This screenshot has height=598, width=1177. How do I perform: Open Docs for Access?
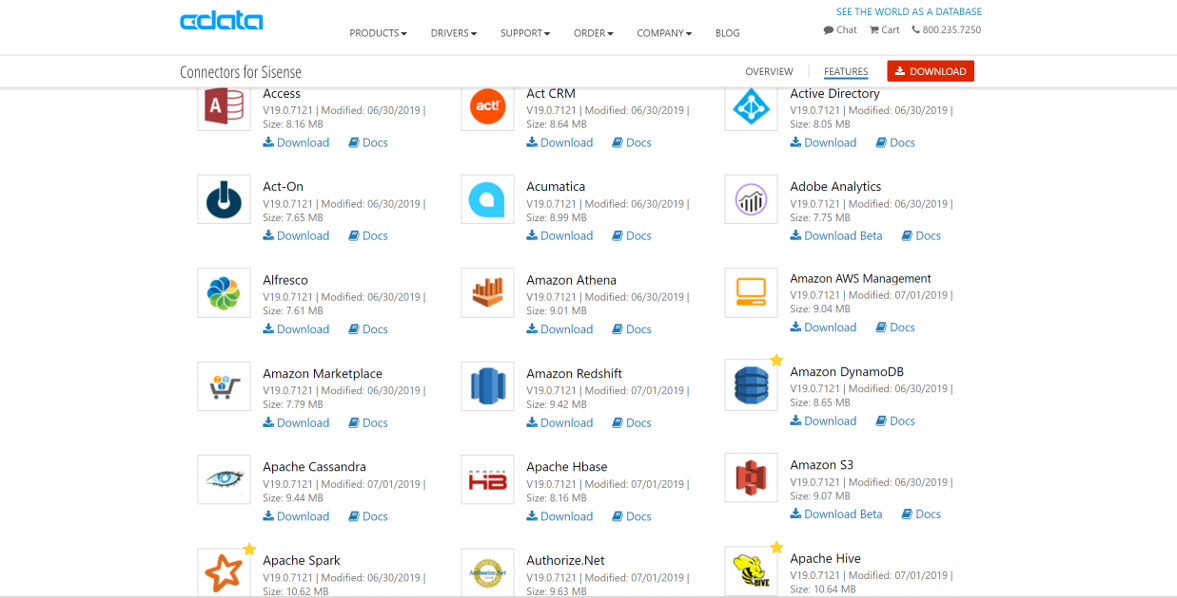click(x=368, y=143)
